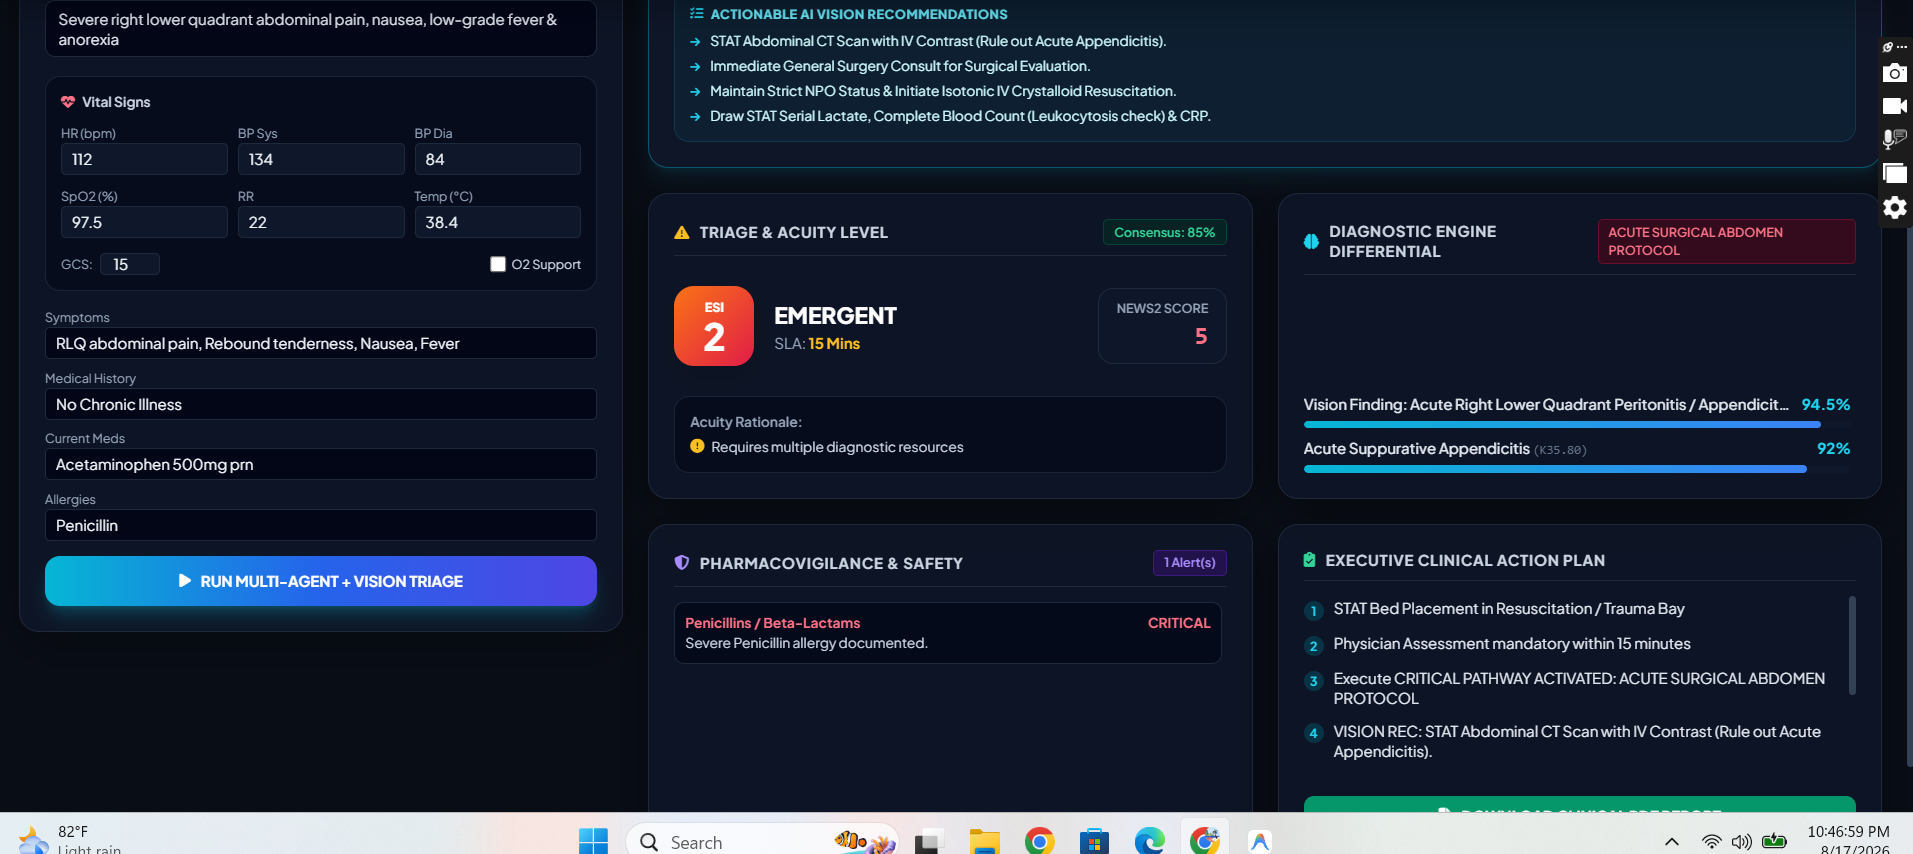1913x854 pixels.
Task: Click the list icon beside Actionable AI Vision Recommendations
Action: [x=696, y=14]
